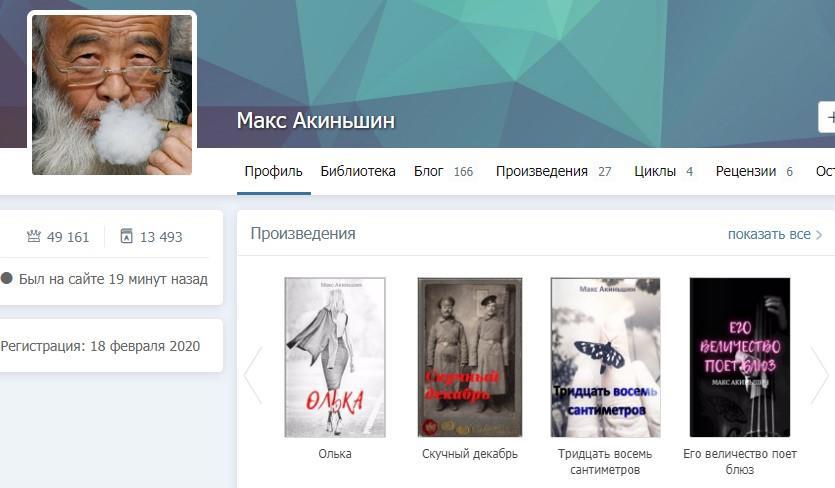Click the crown rating icon
This screenshot has height=488, width=835.
[x=34, y=236]
